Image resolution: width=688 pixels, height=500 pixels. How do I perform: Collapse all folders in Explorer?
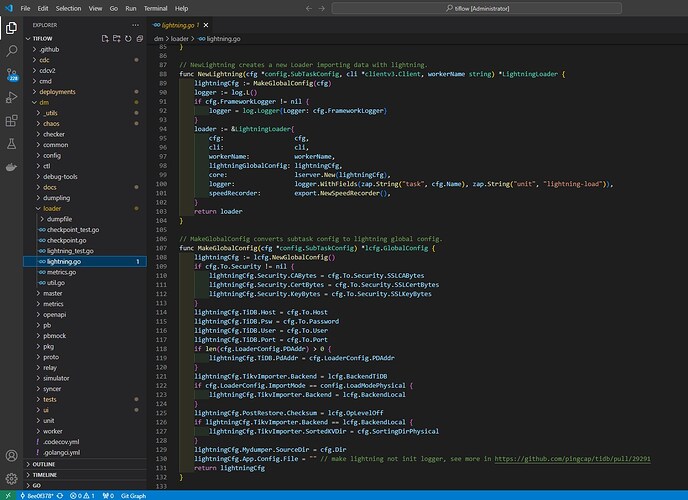pyautogui.click(x=140, y=39)
